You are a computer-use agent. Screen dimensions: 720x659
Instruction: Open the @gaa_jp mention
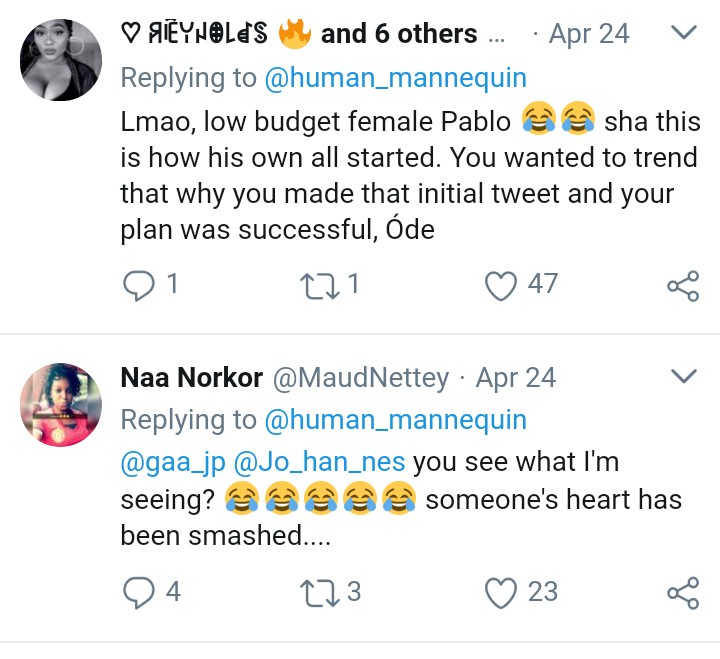point(173,462)
